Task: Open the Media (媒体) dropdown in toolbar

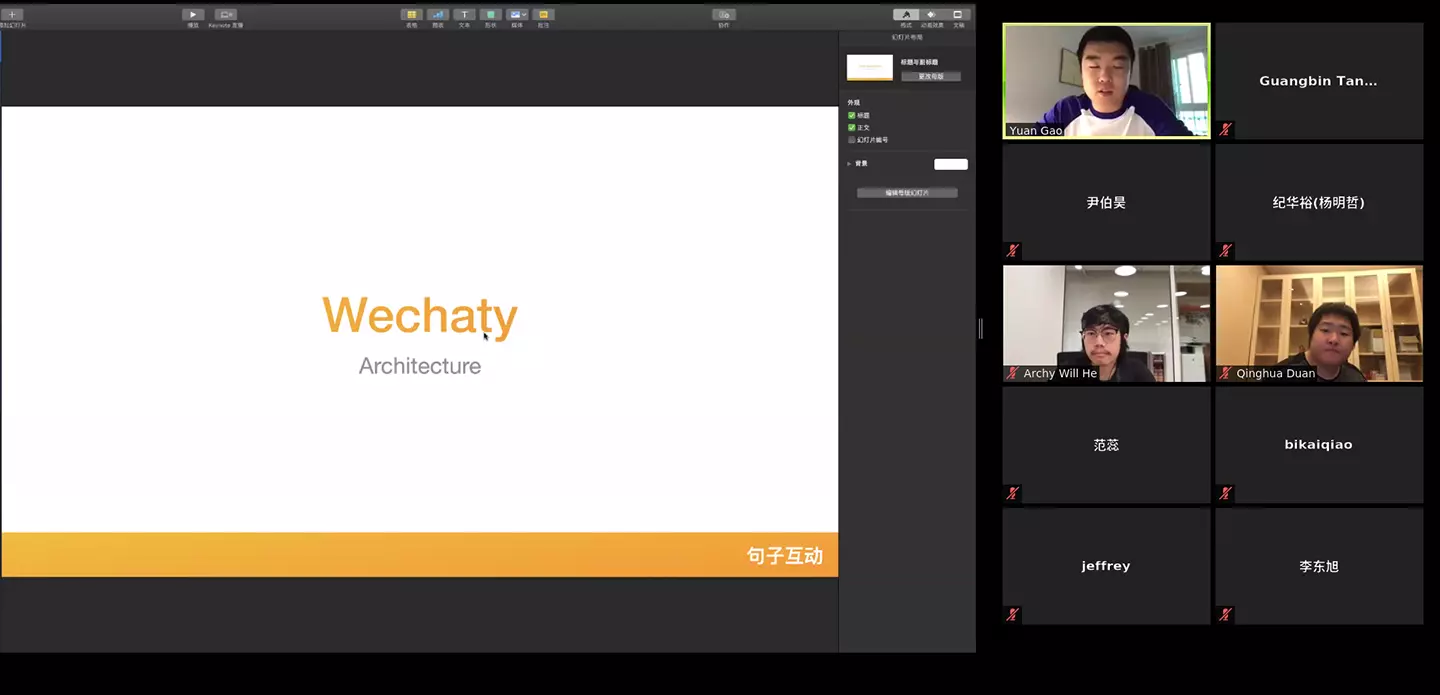Action: (517, 15)
